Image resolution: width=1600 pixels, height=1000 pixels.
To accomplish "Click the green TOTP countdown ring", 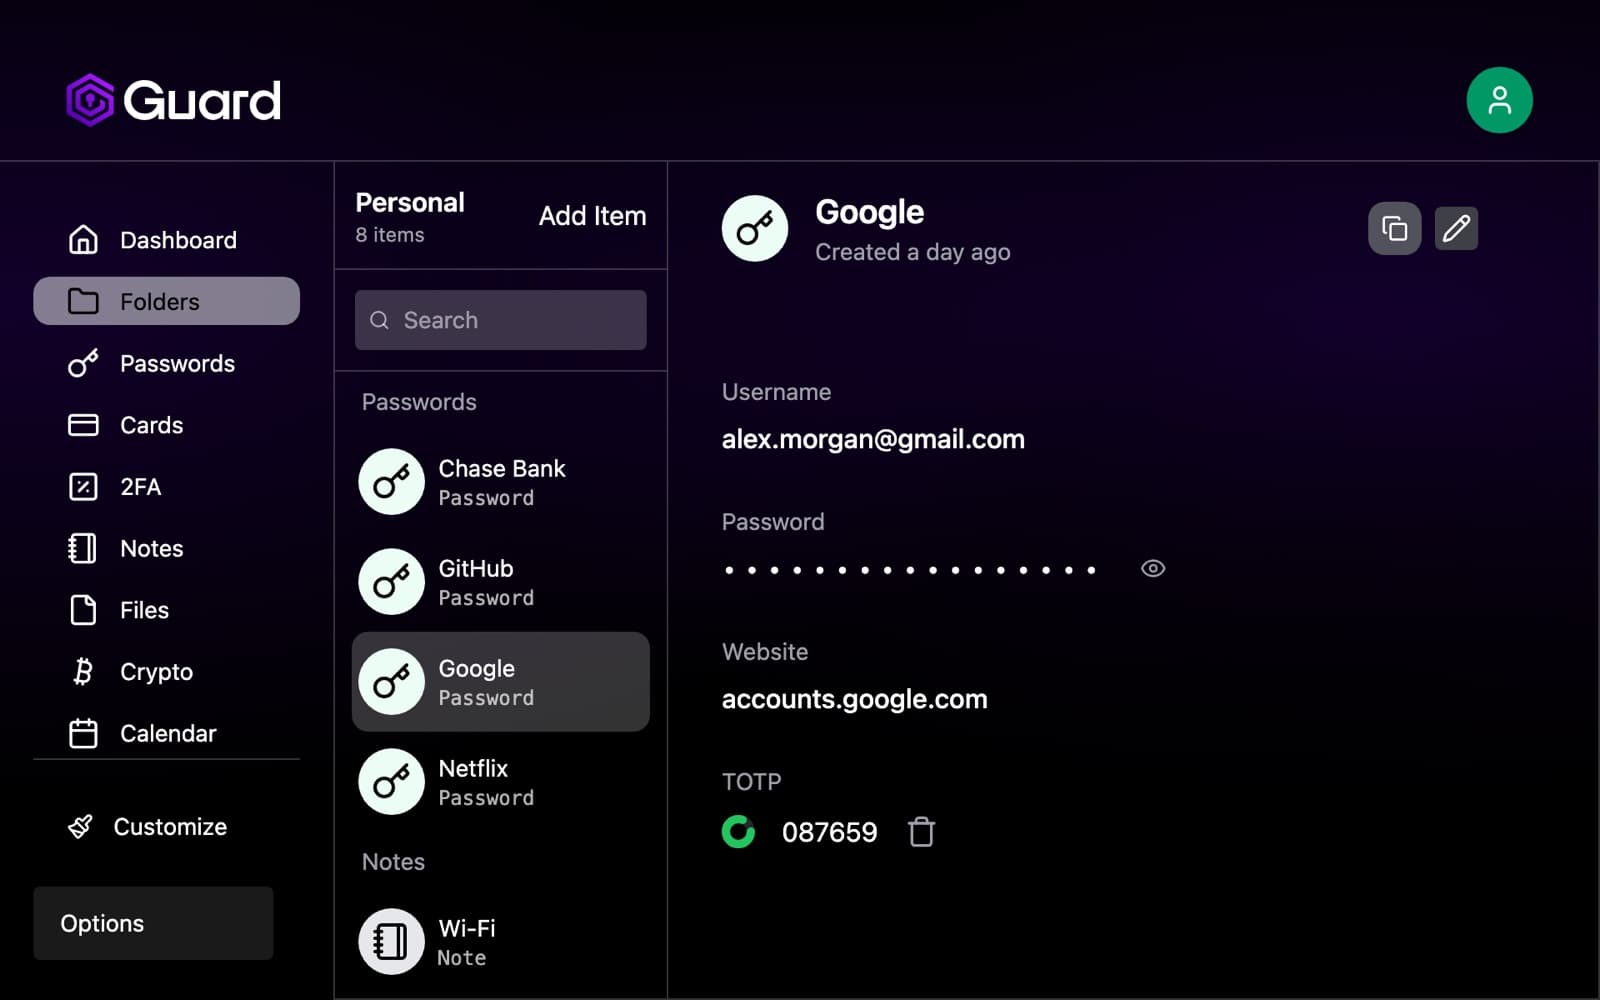I will pyautogui.click(x=738, y=832).
